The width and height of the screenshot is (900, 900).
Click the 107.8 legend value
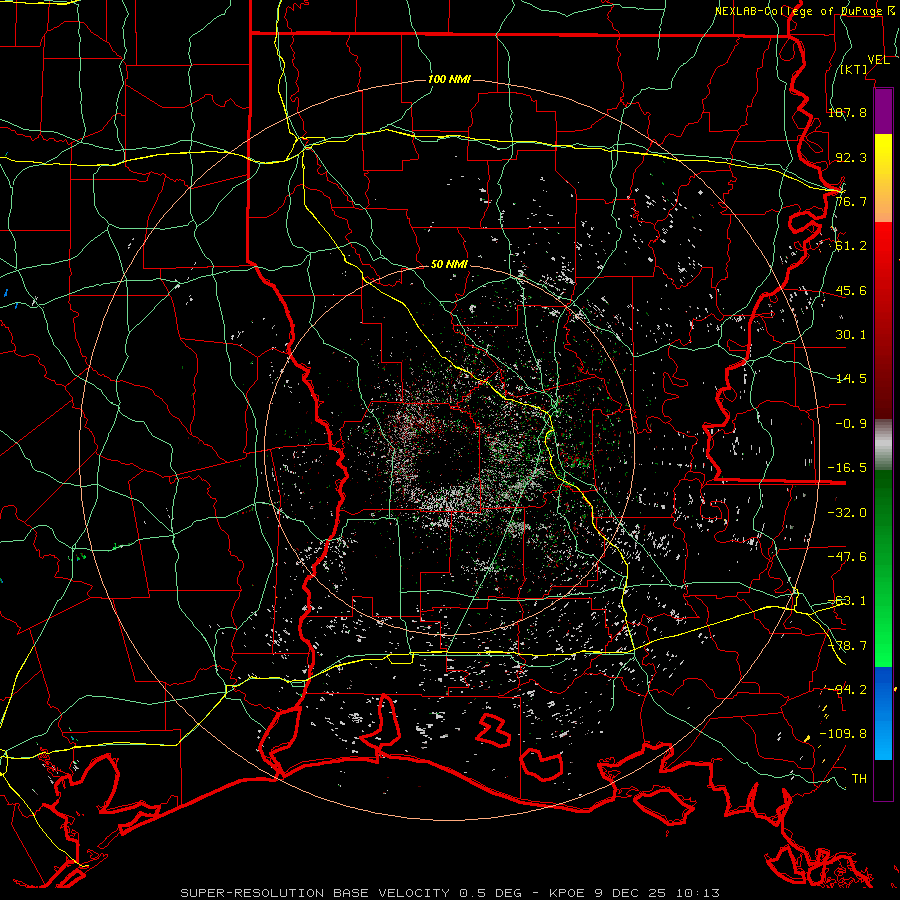(847, 112)
